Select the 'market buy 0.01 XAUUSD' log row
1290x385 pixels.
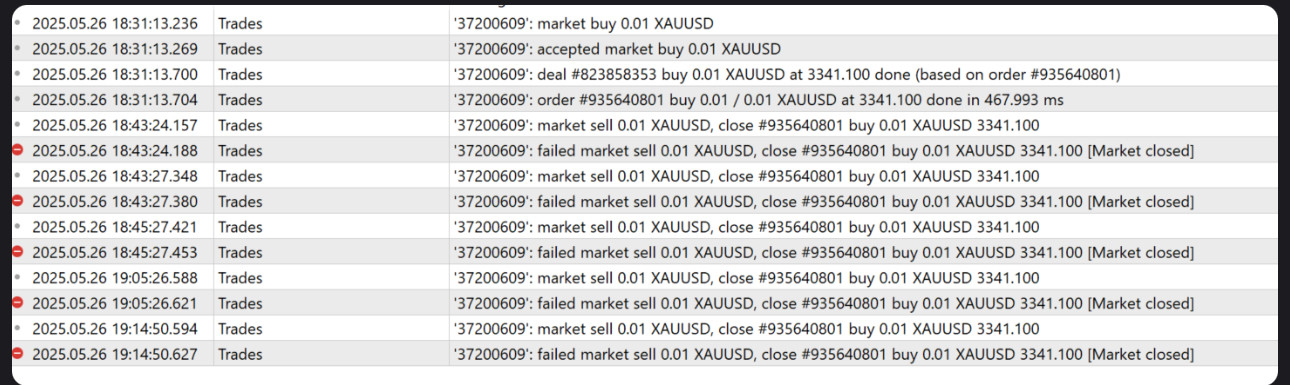[x=644, y=23]
